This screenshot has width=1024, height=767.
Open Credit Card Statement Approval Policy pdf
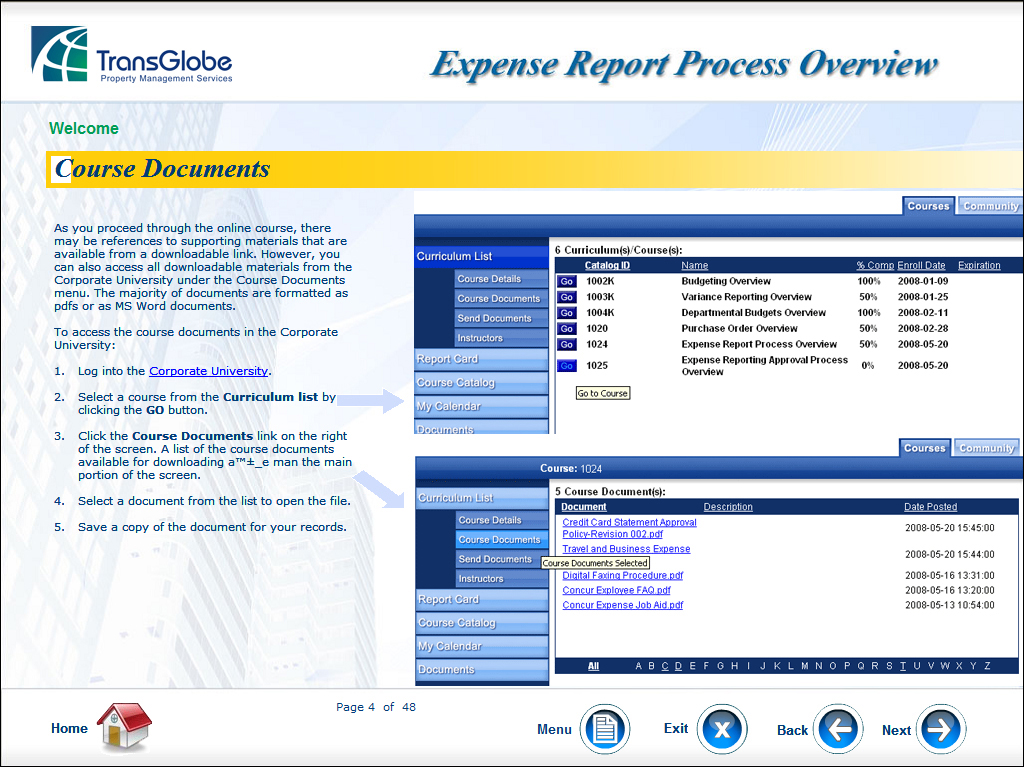coord(630,528)
